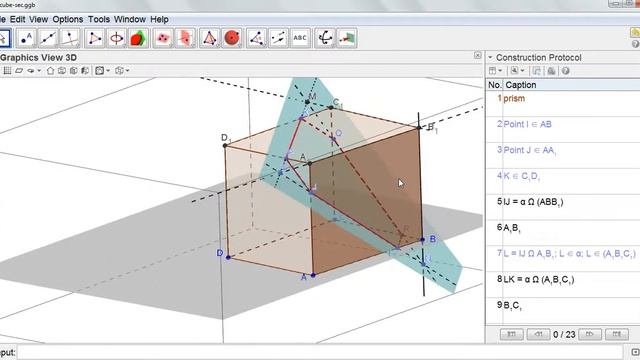
Task: Click the '0 / 23' step counter
Action: tap(564, 334)
